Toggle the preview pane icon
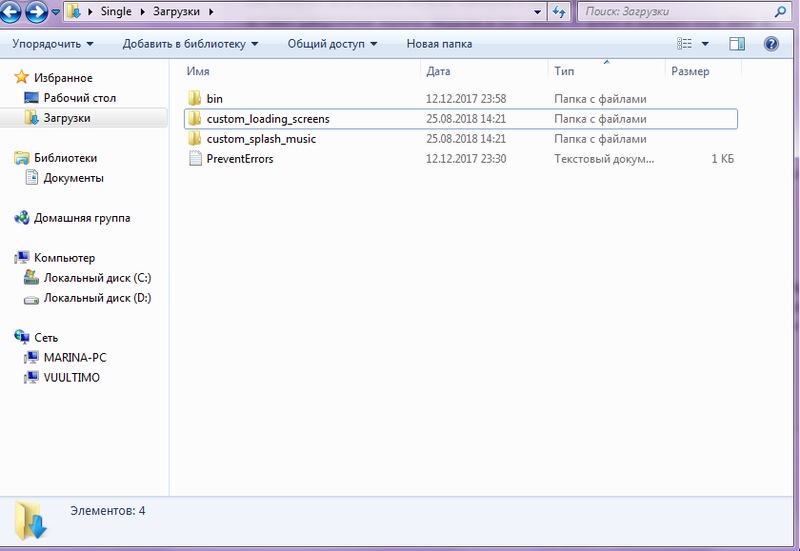This screenshot has height=551, width=800. 737,44
